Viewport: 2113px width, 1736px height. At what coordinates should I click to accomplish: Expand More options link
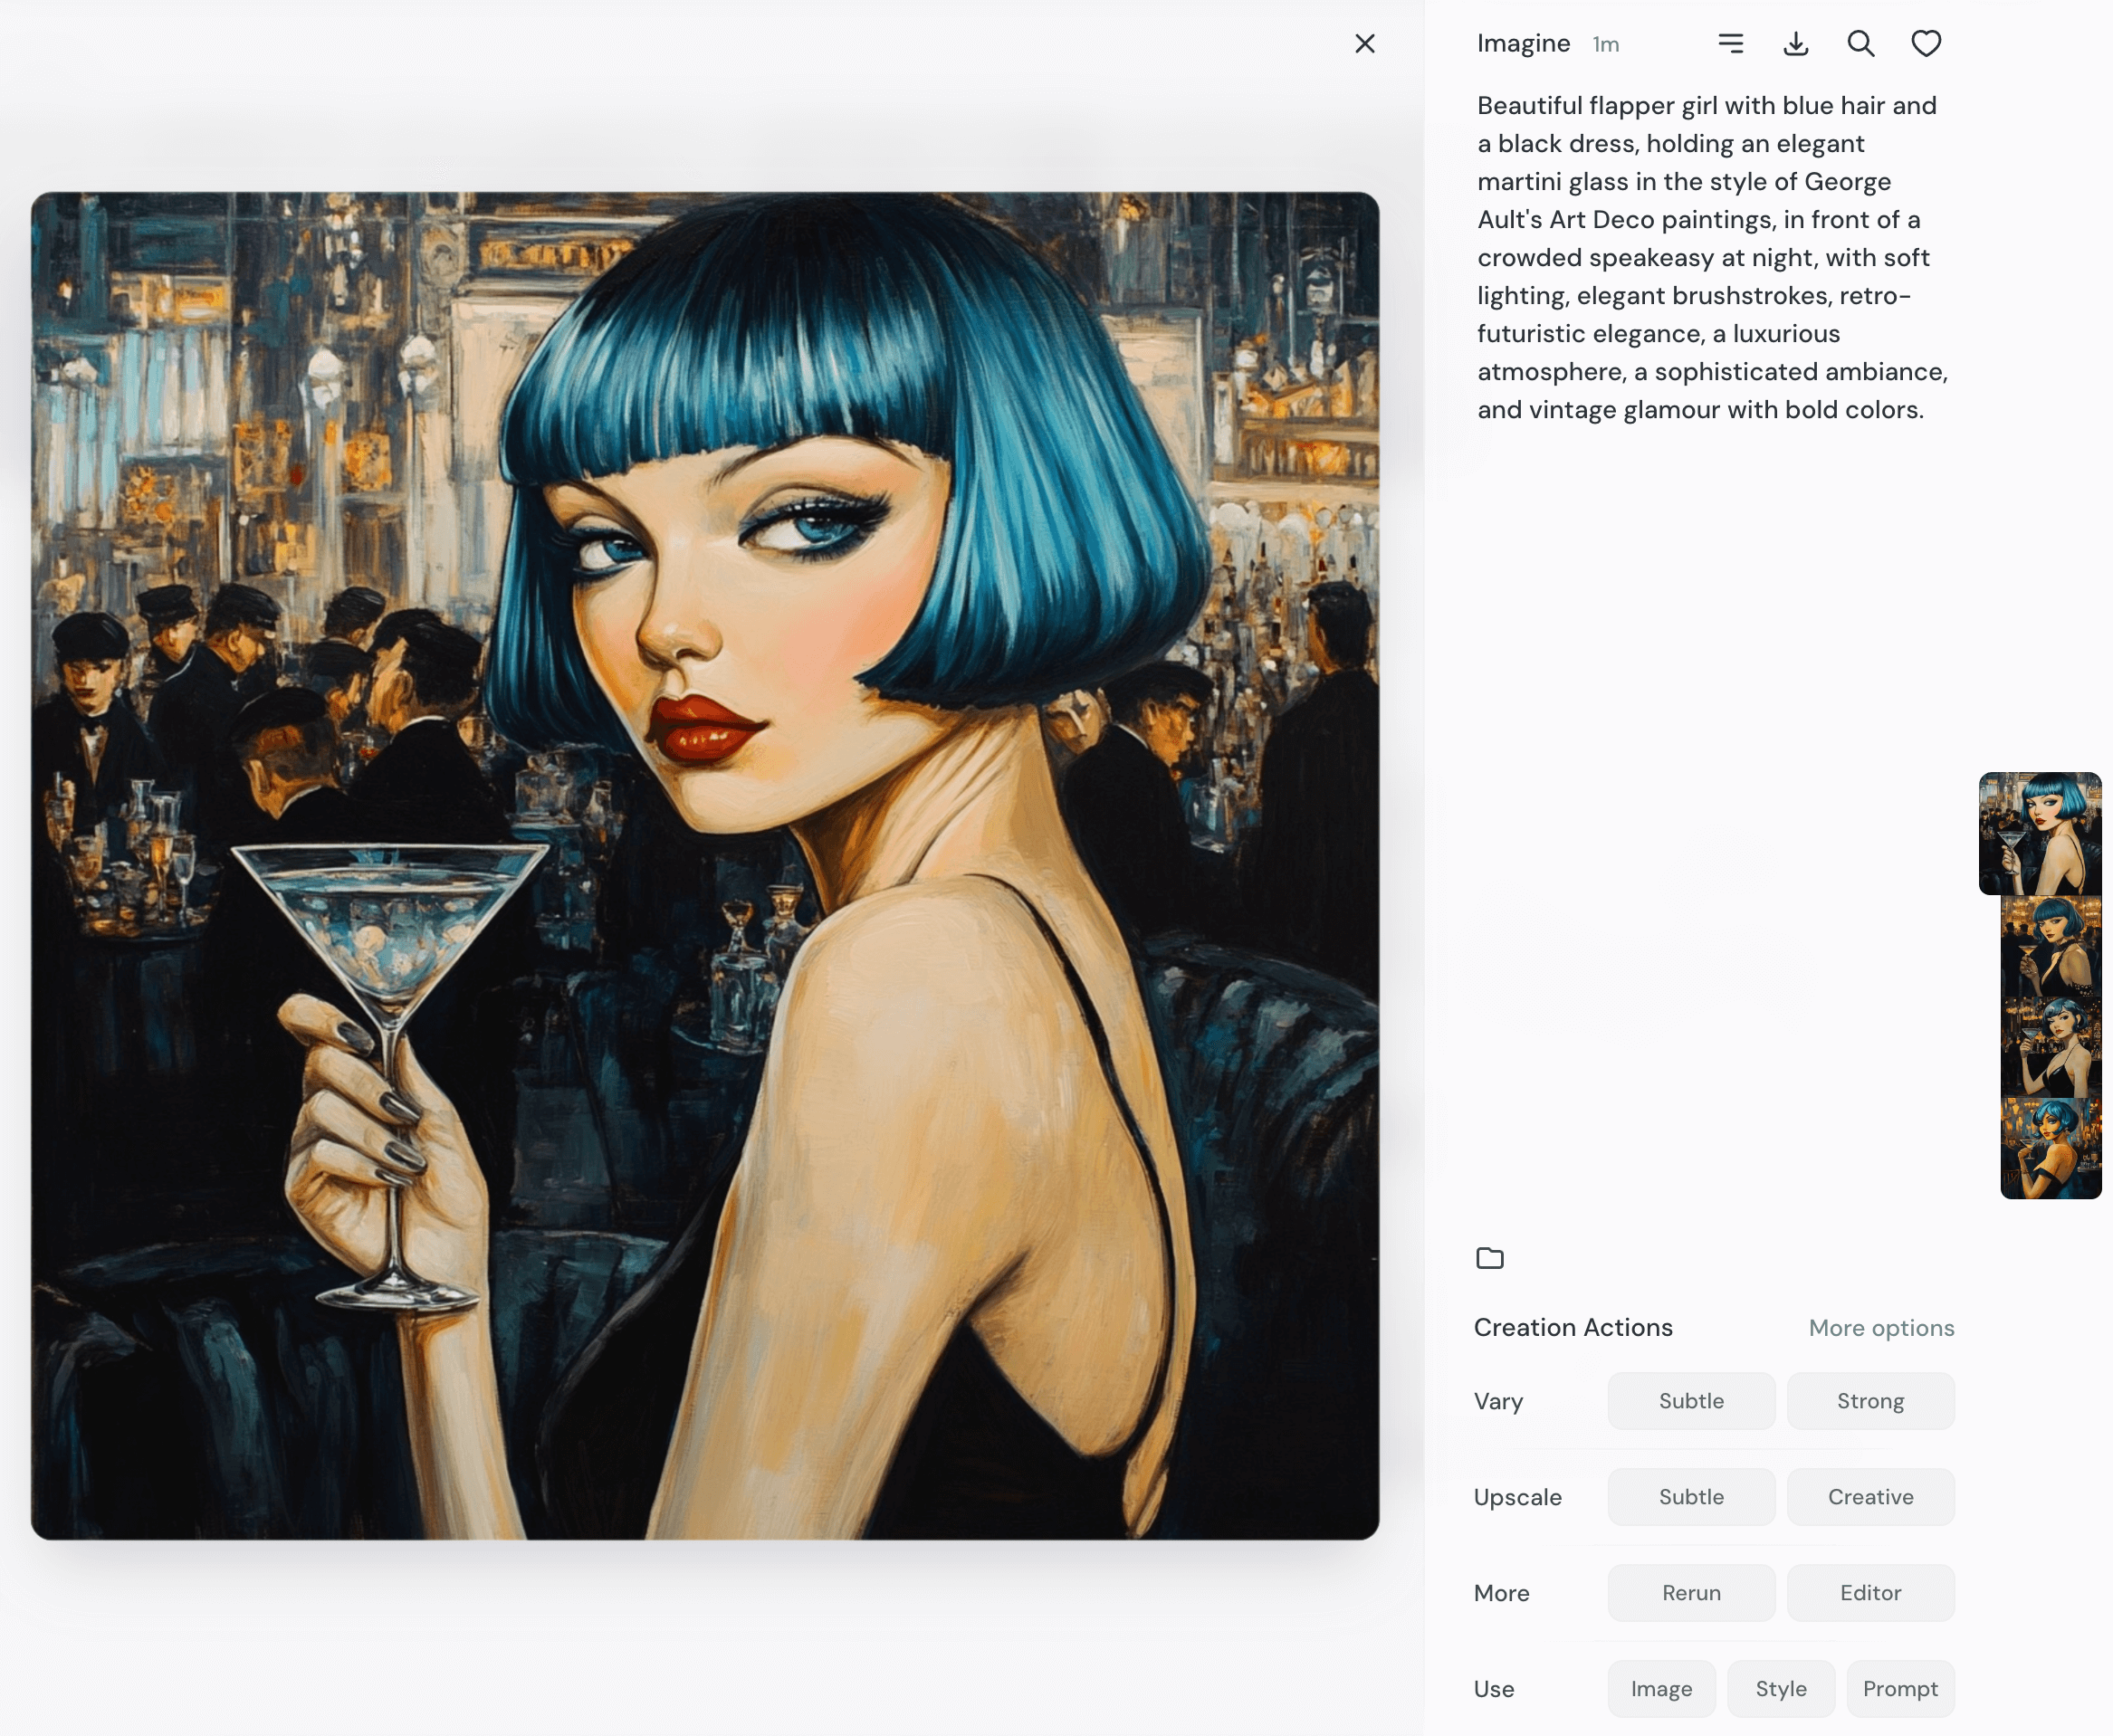coord(1880,1328)
